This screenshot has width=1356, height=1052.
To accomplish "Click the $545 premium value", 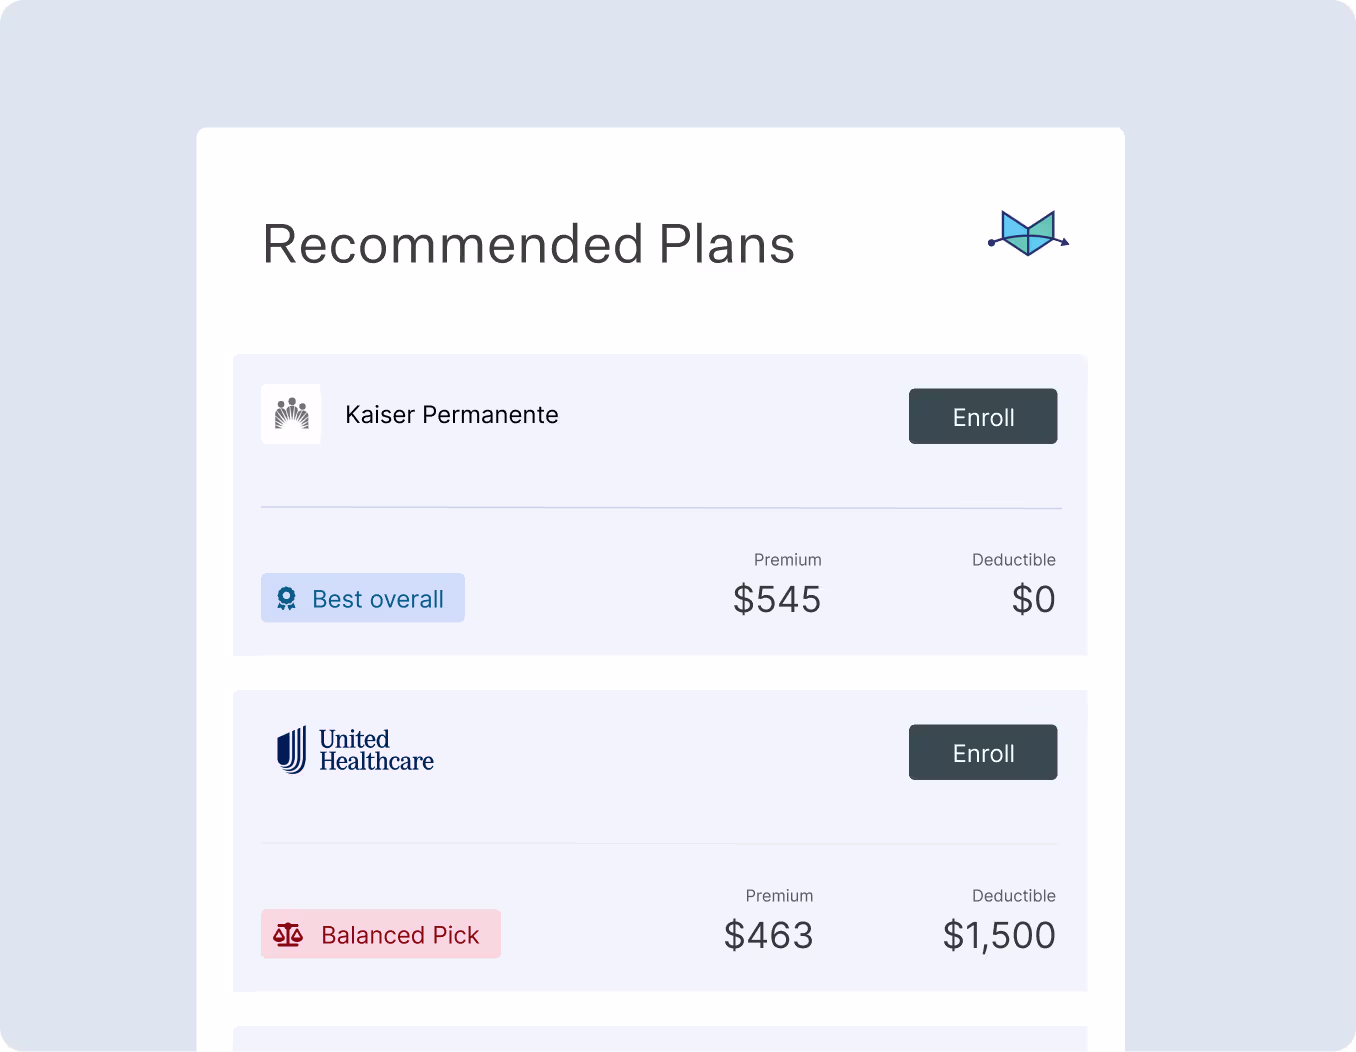I will pyautogui.click(x=776, y=599).
